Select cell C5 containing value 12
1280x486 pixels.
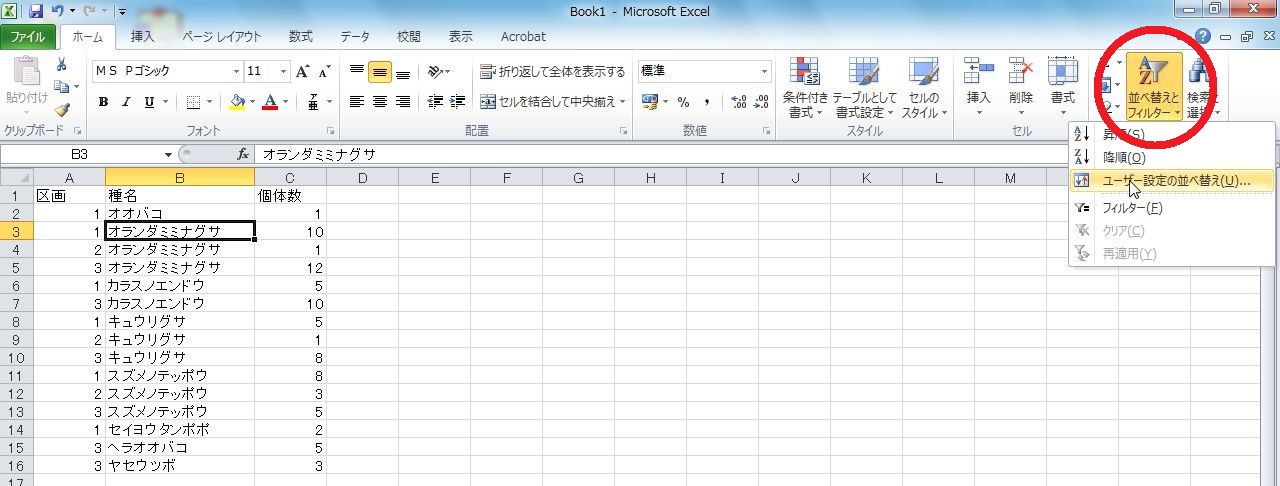290,268
